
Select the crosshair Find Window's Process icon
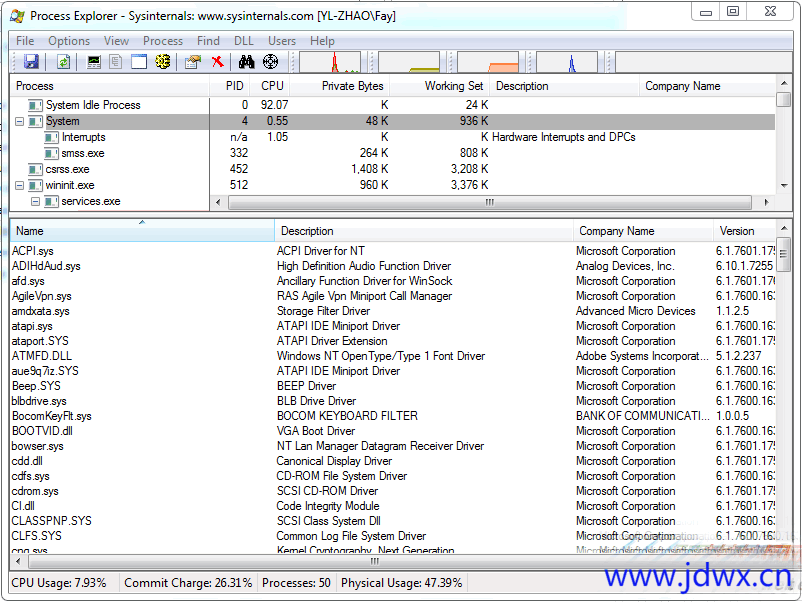[x=270, y=62]
